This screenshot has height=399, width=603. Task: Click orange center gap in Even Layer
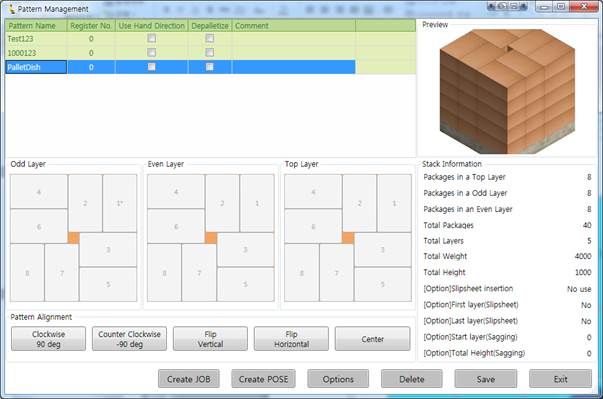pyautogui.click(x=211, y=238)
